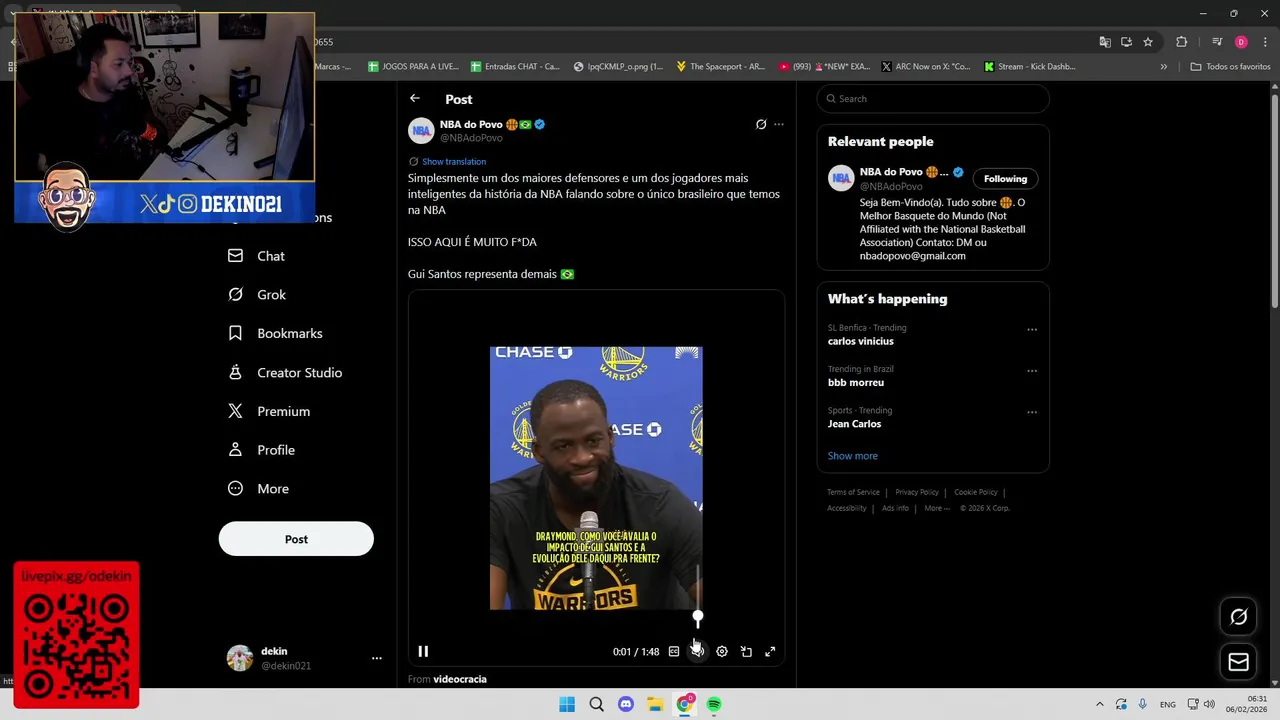The height and width of the screenshot is (720, 1280).
Task: Go to Bookmarks in the sidebar
Action: coord(275,333)
